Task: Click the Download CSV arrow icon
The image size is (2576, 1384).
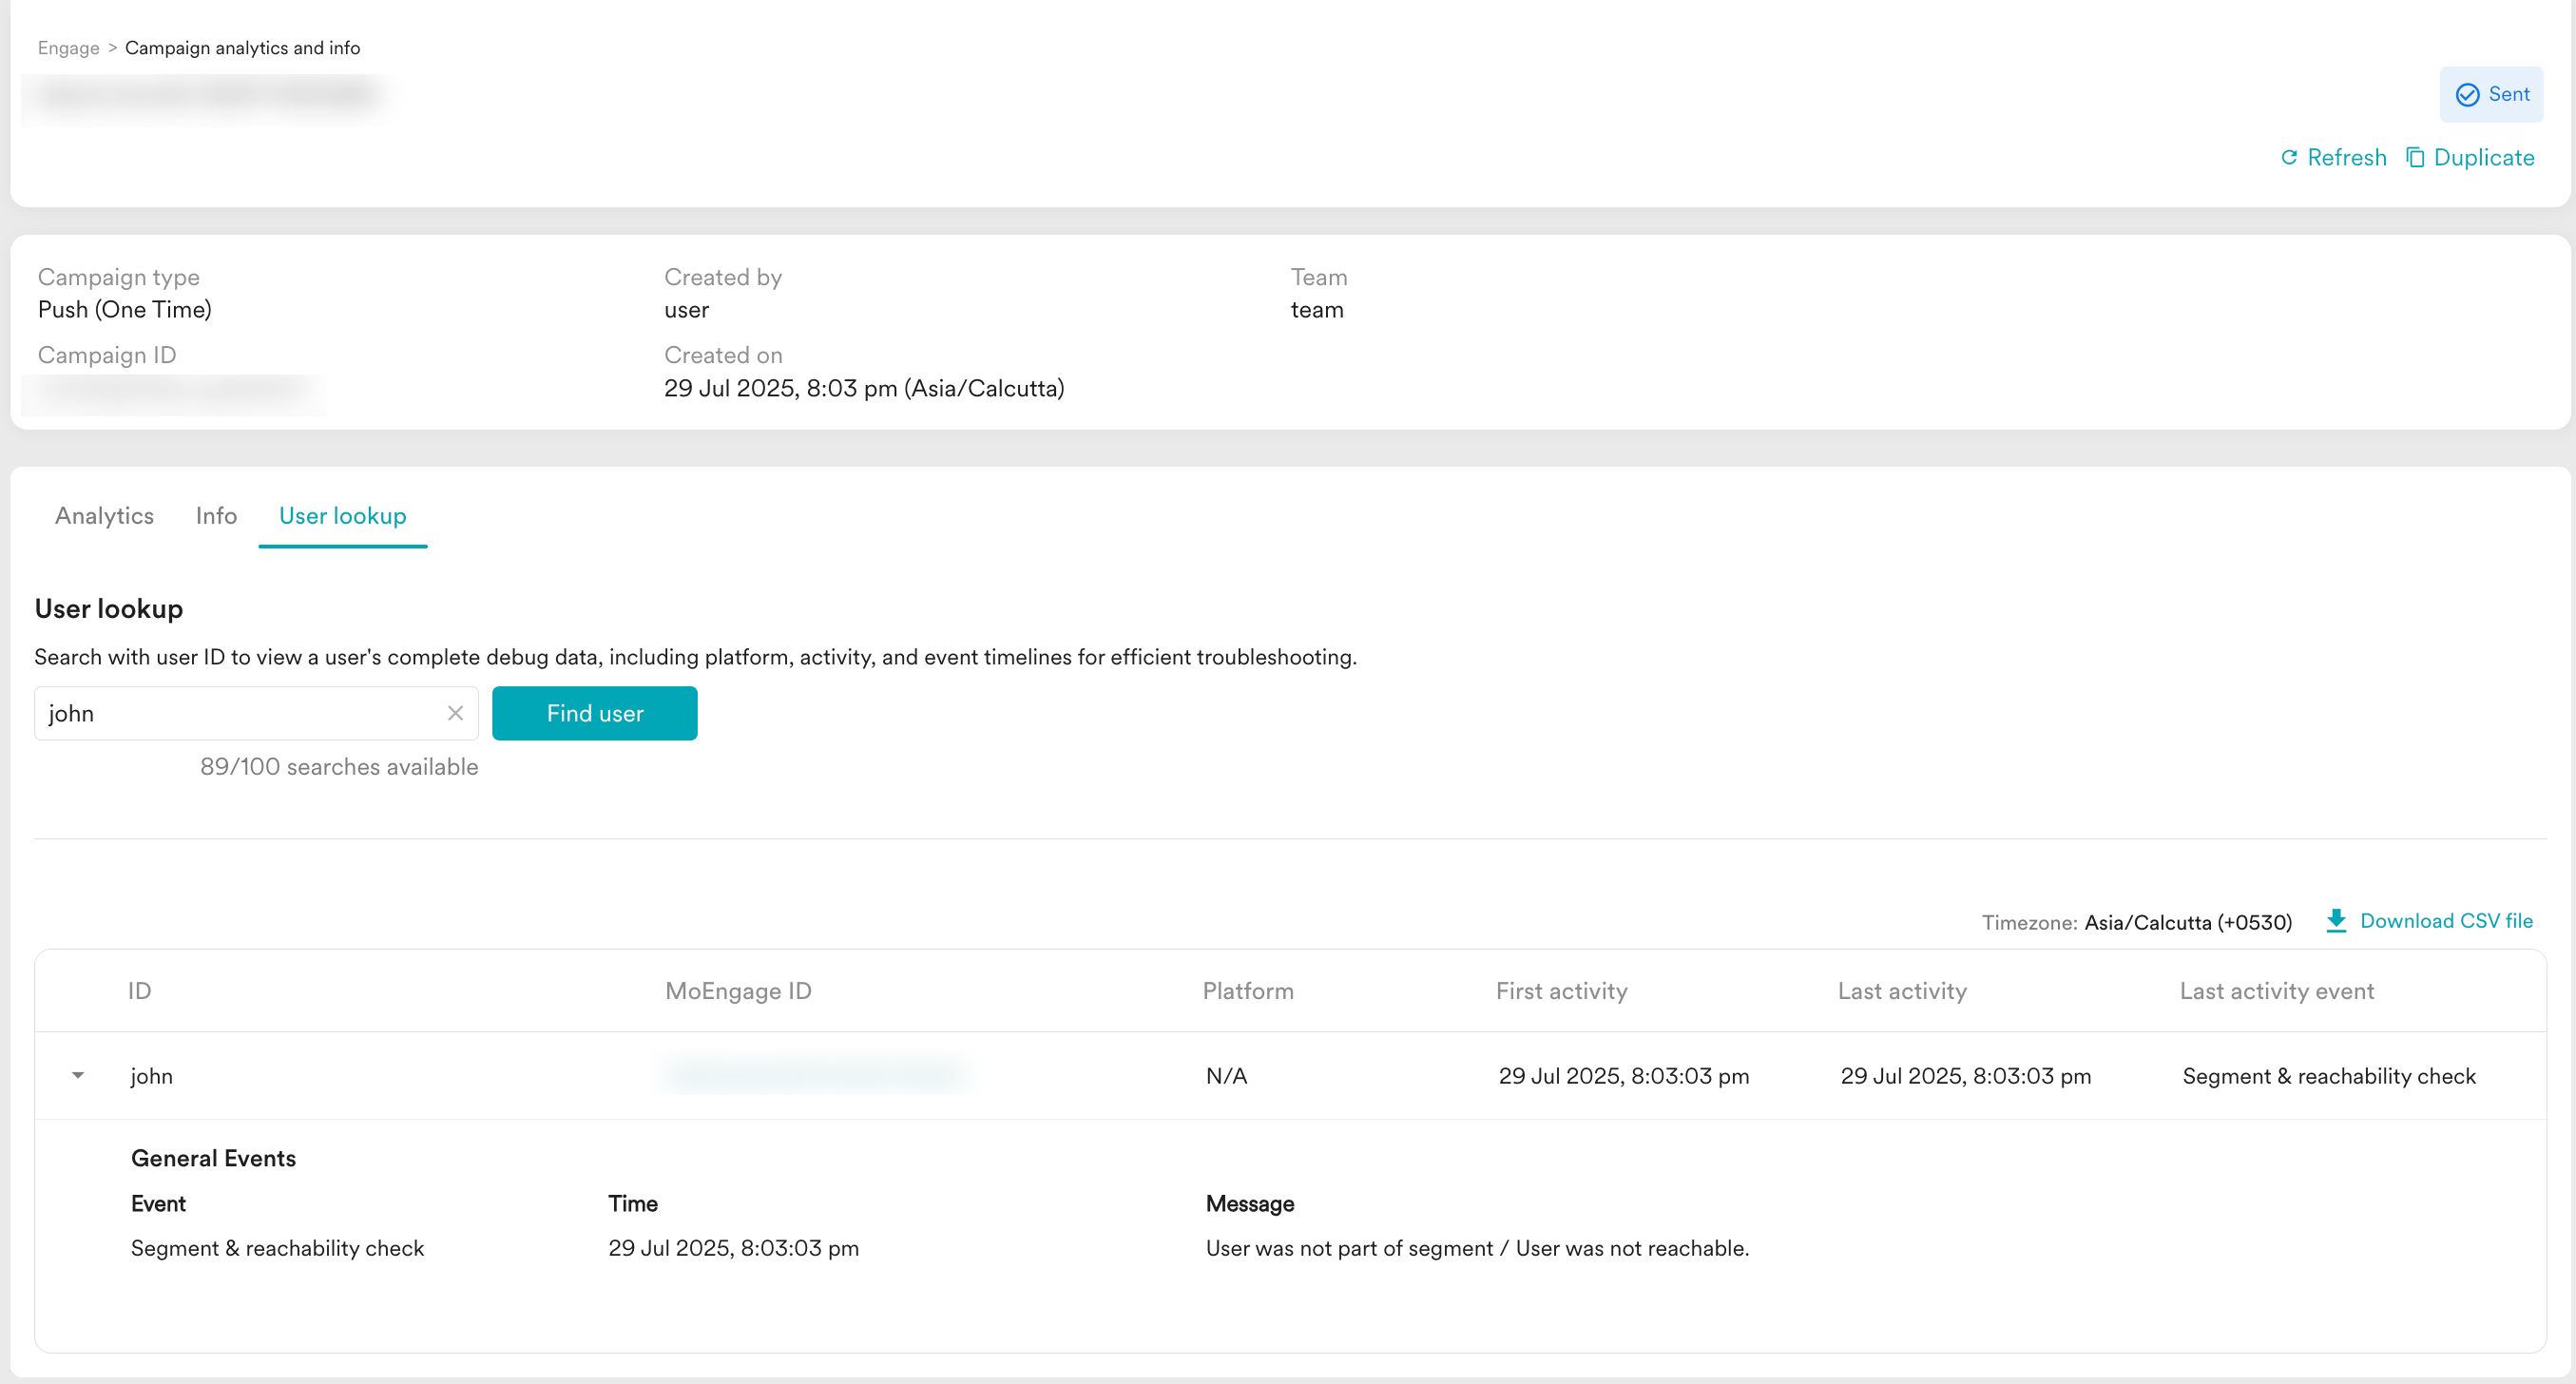Action: [2336, 921]
